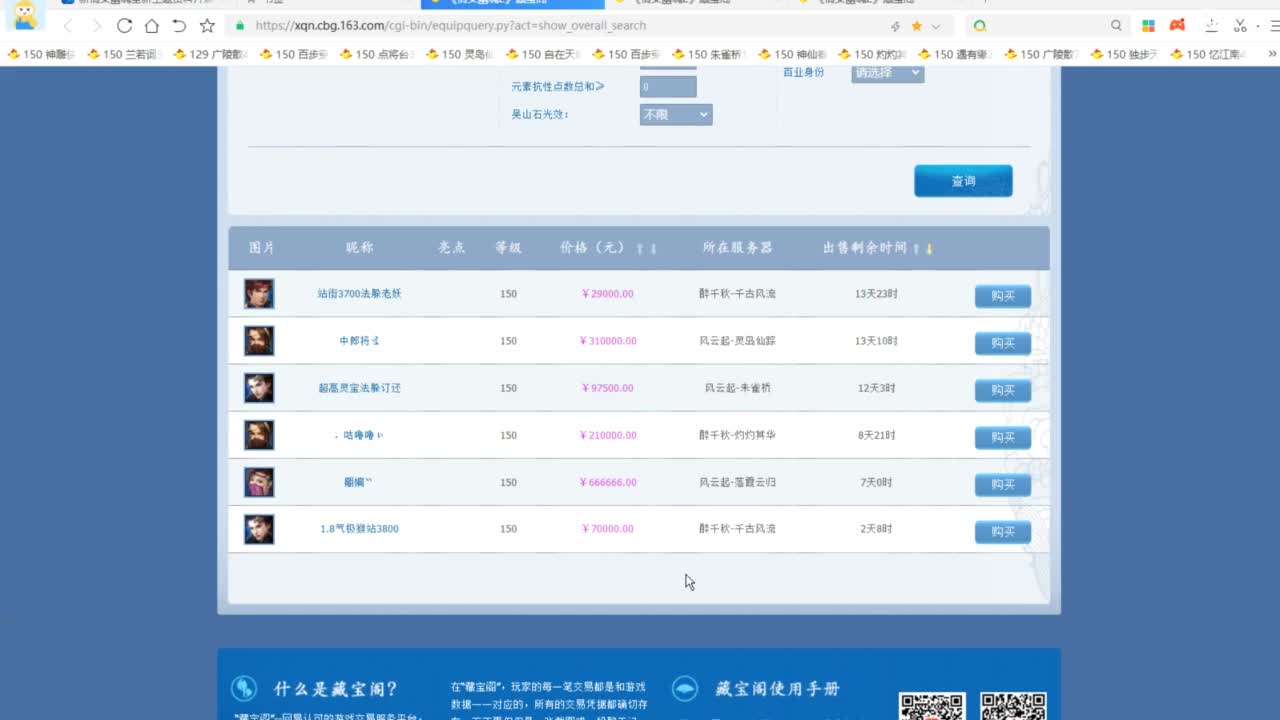Open the red gamepad toolbar icon

coord(1178,26)
